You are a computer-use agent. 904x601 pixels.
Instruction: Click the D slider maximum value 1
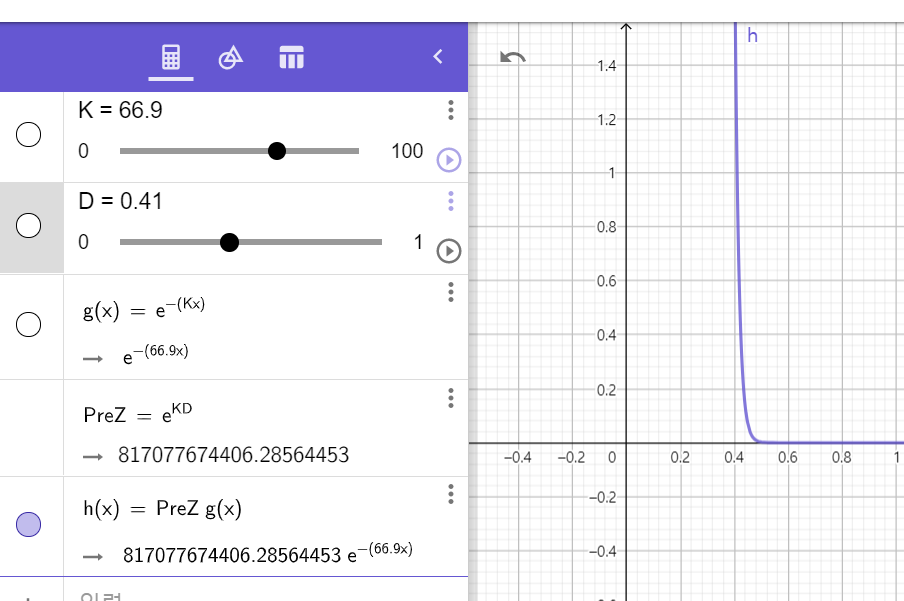tap(419, 242)
